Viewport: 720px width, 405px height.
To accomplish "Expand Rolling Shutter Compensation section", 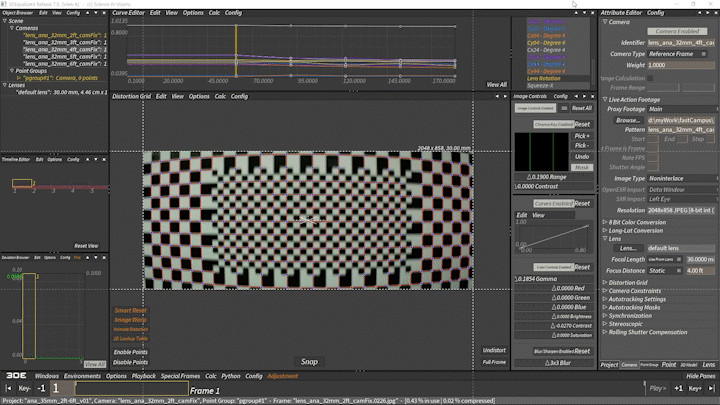I will pyautogui.click(x=605, y=332).
